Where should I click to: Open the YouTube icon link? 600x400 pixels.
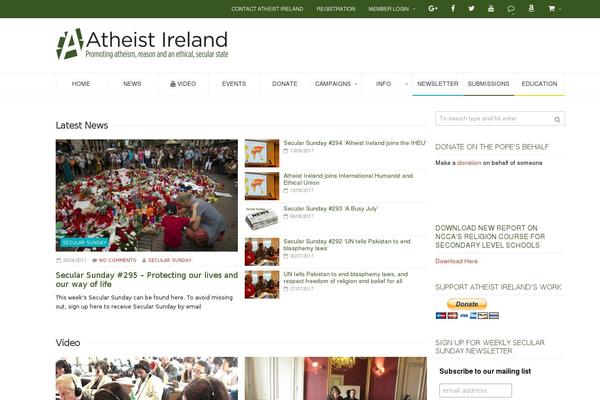tap(491, 8)
